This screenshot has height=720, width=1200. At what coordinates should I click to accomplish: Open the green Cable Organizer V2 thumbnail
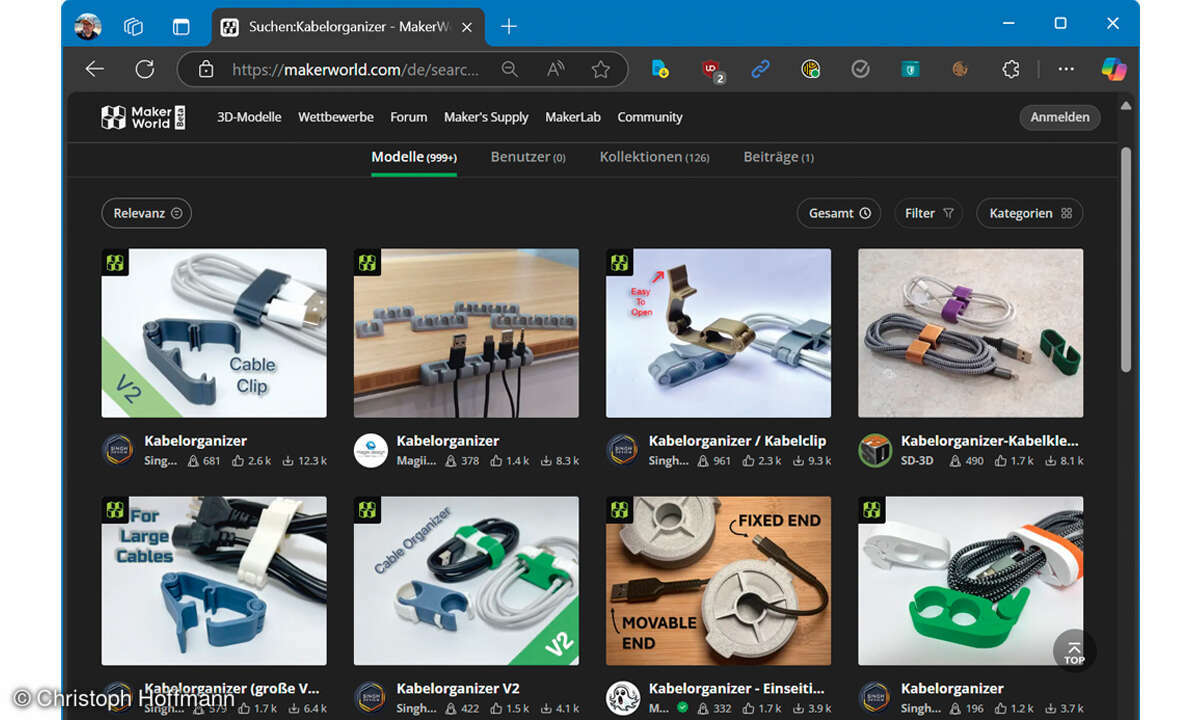click(x=466, y=581)
